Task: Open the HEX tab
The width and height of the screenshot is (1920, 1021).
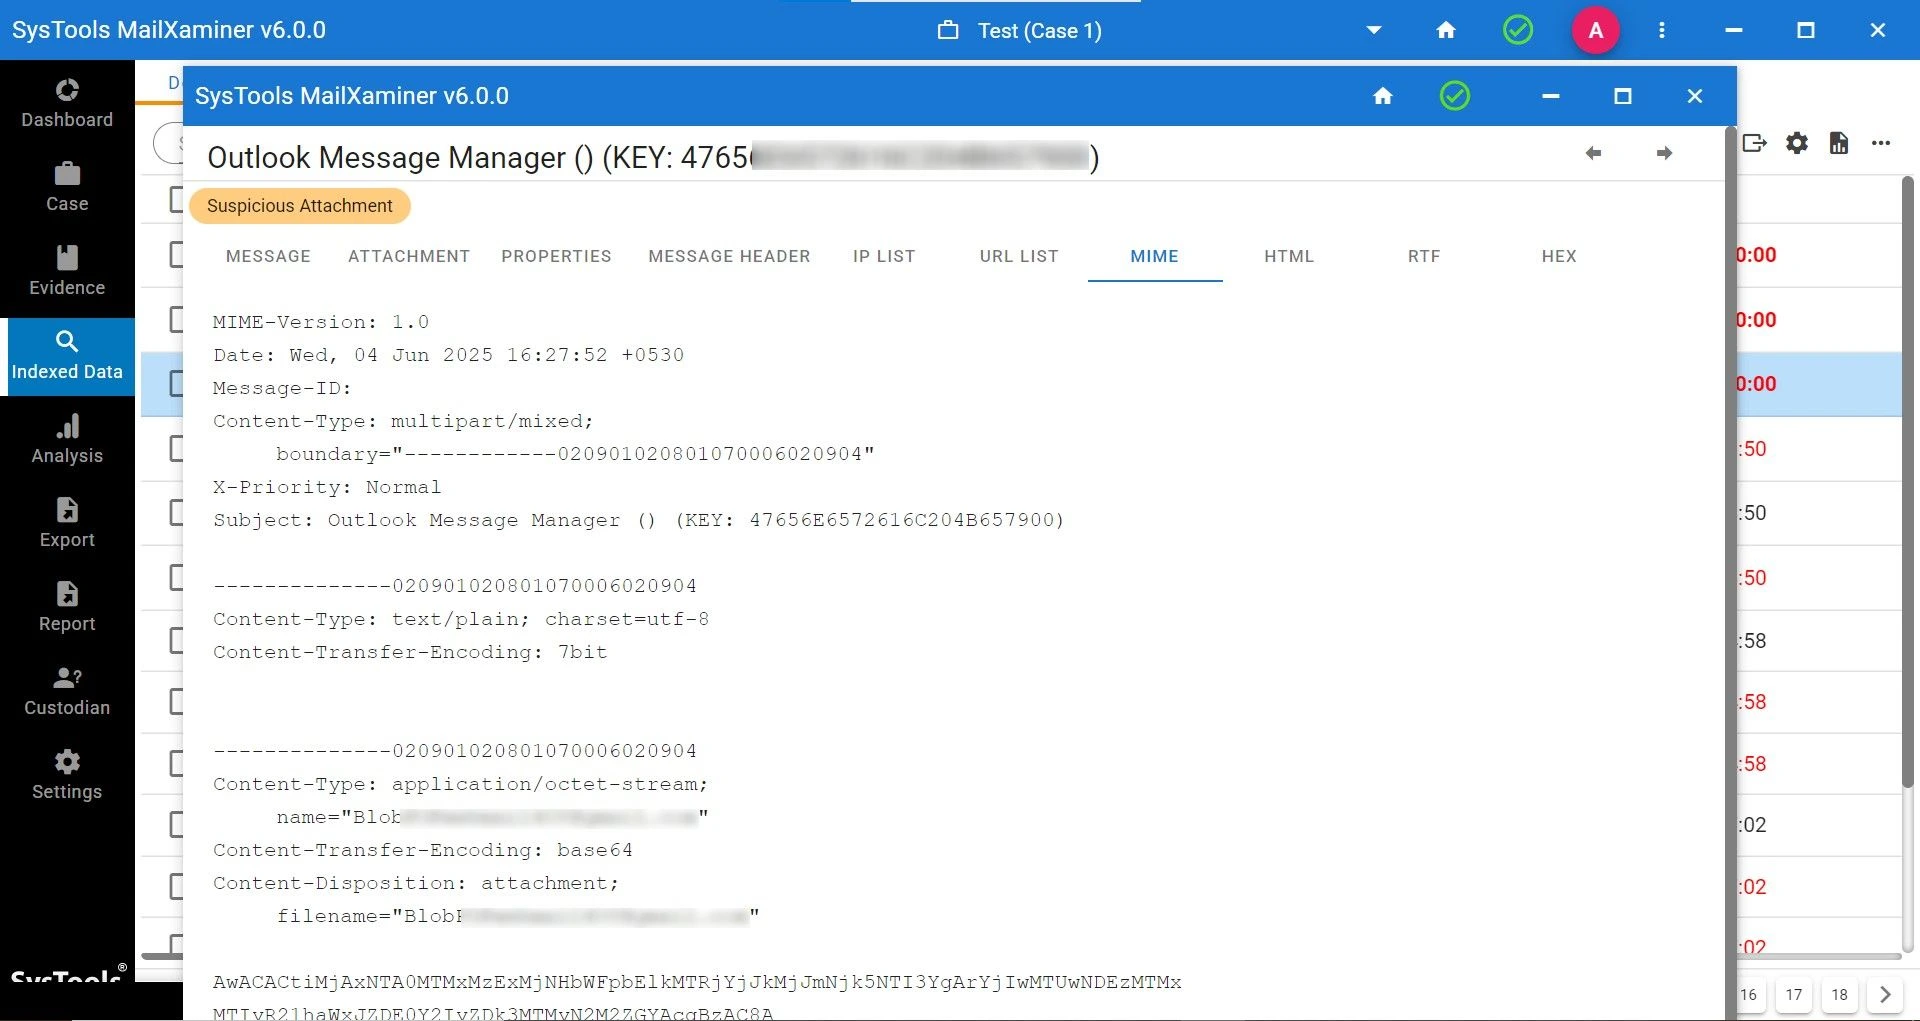Action: coord(1559,256)
